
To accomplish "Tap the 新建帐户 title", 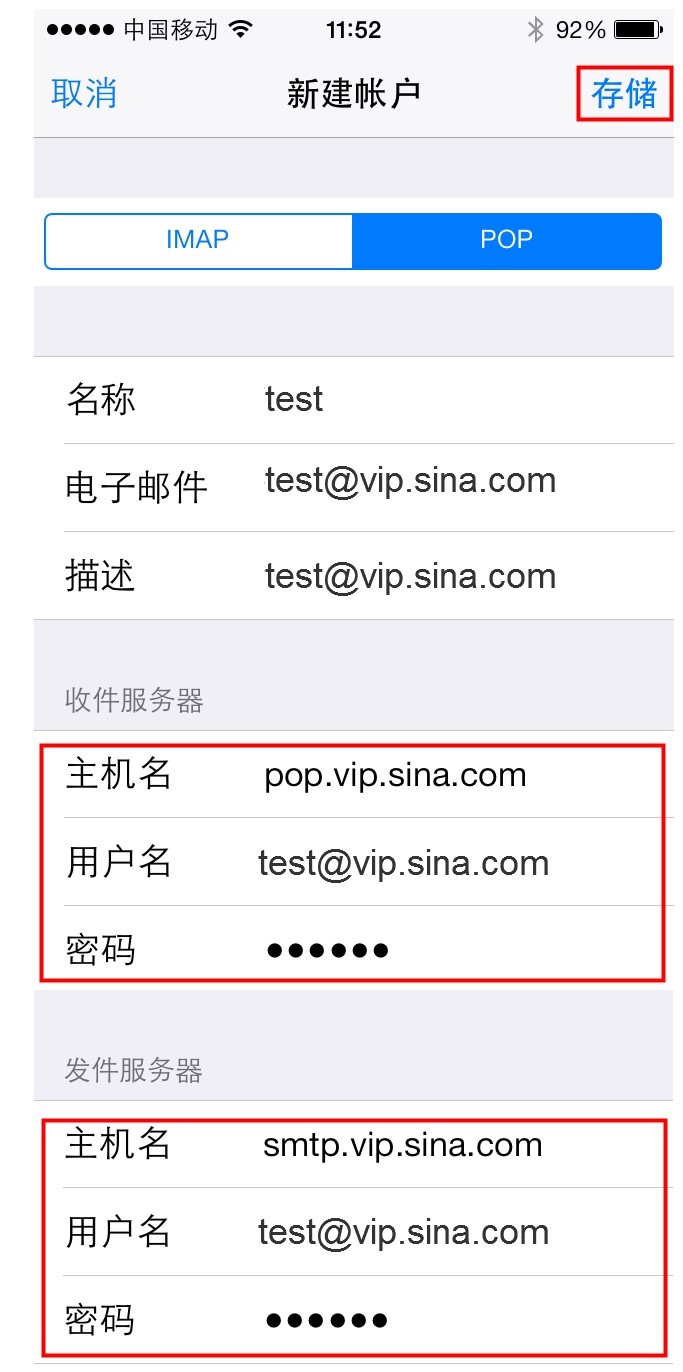I will tap(354, 93).
